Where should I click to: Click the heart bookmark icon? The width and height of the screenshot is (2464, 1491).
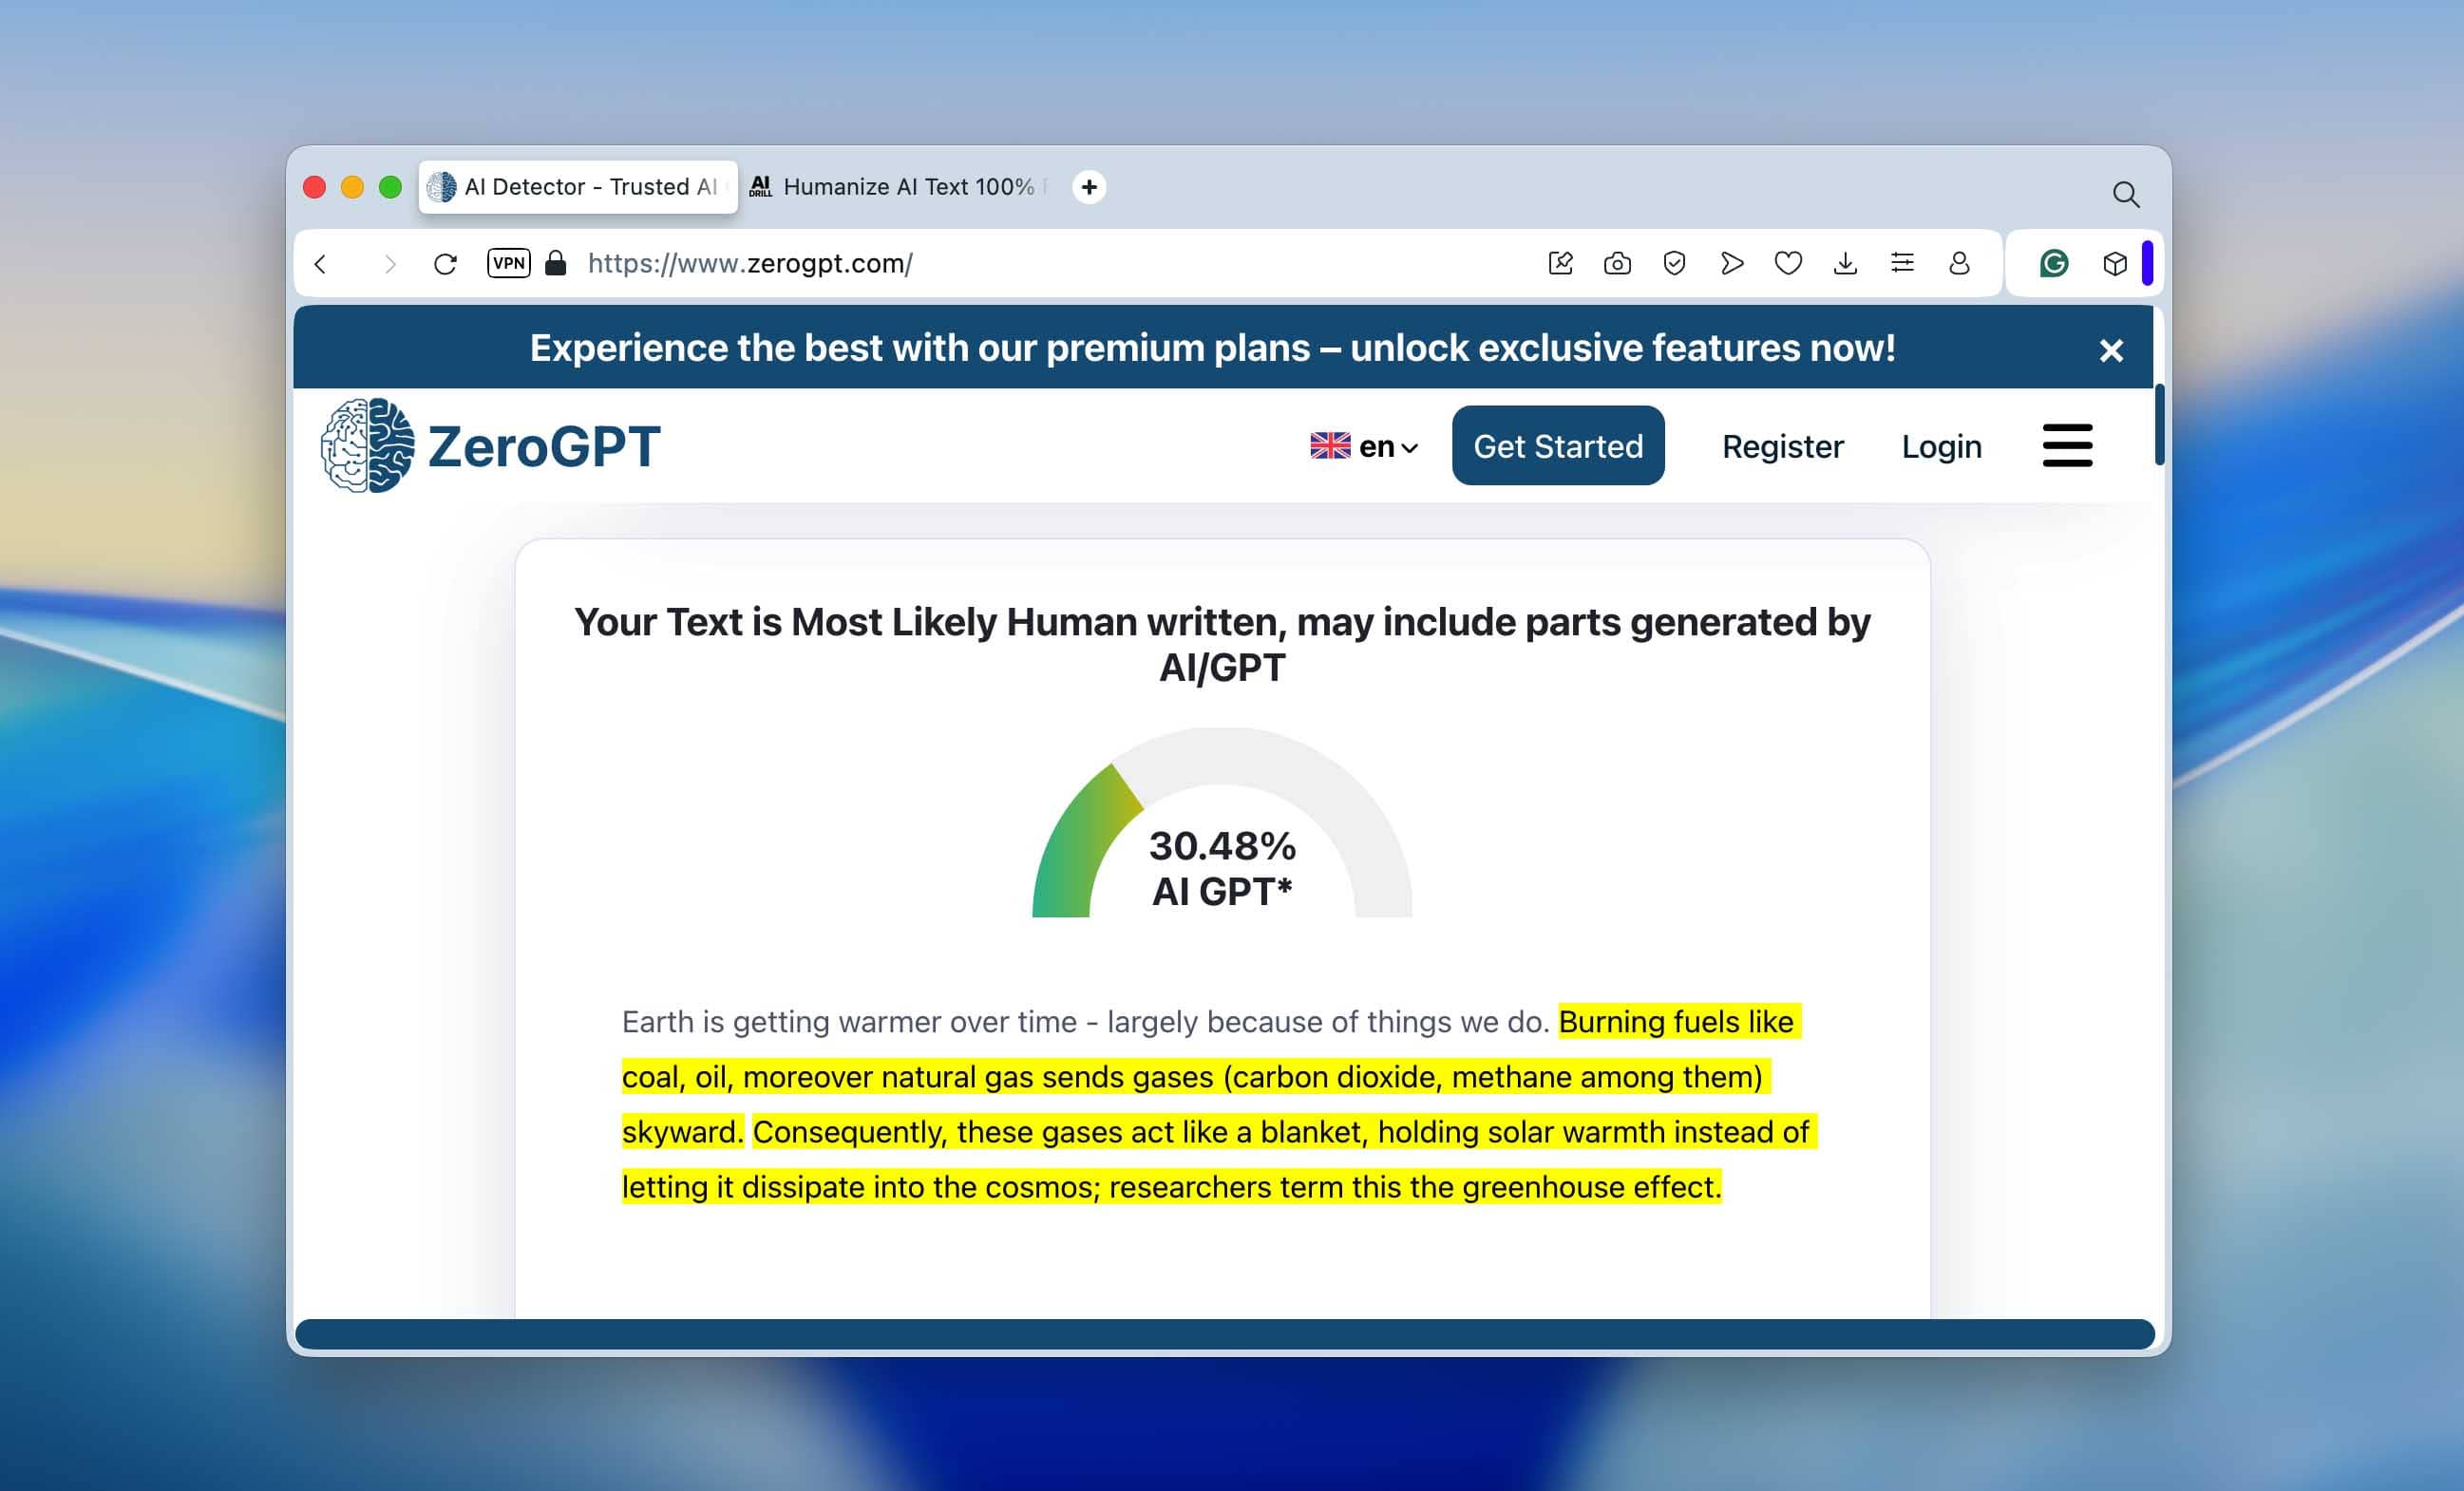click(x=1788, y=263)
